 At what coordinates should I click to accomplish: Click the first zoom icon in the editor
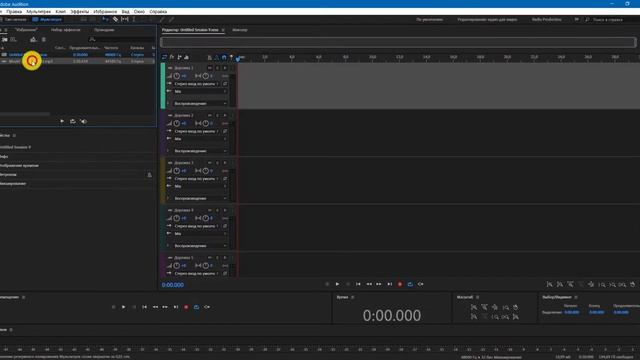[550, 284]
